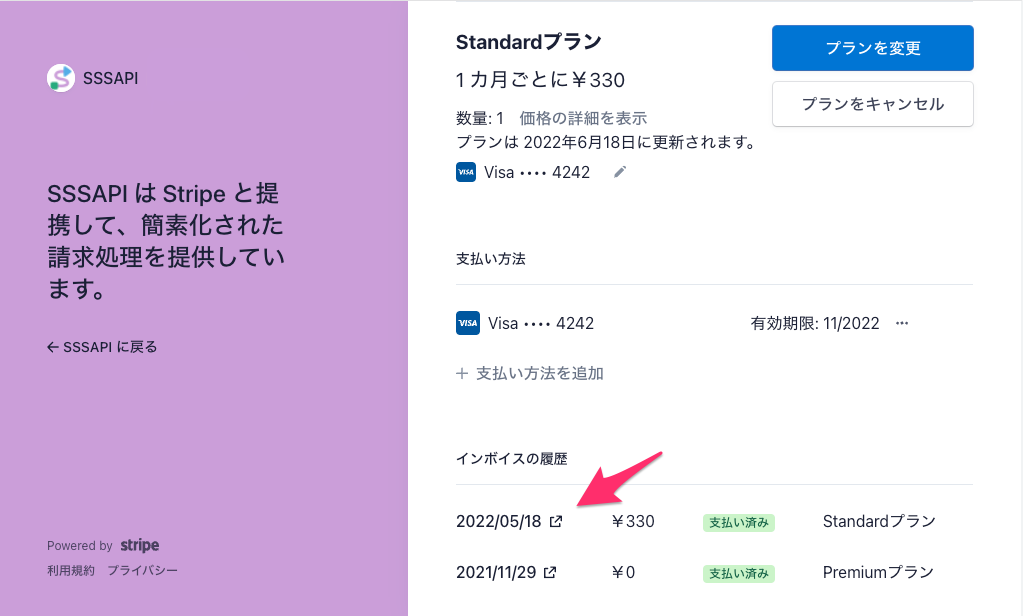Open the 2021/11/29 invoice via external link icon
This screenshot has height=616, width=1023.
[x=549, y=572]
